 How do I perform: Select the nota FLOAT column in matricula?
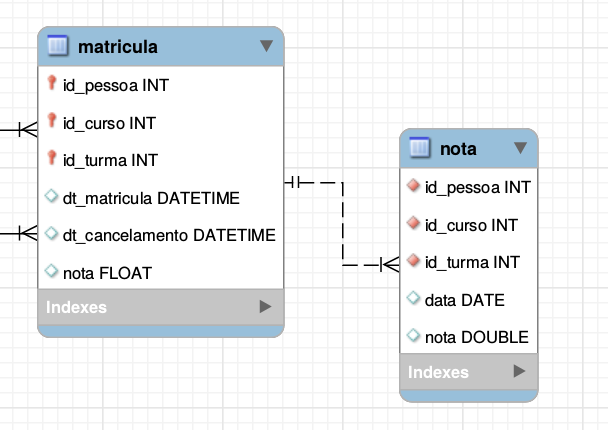tap(107, 271)
